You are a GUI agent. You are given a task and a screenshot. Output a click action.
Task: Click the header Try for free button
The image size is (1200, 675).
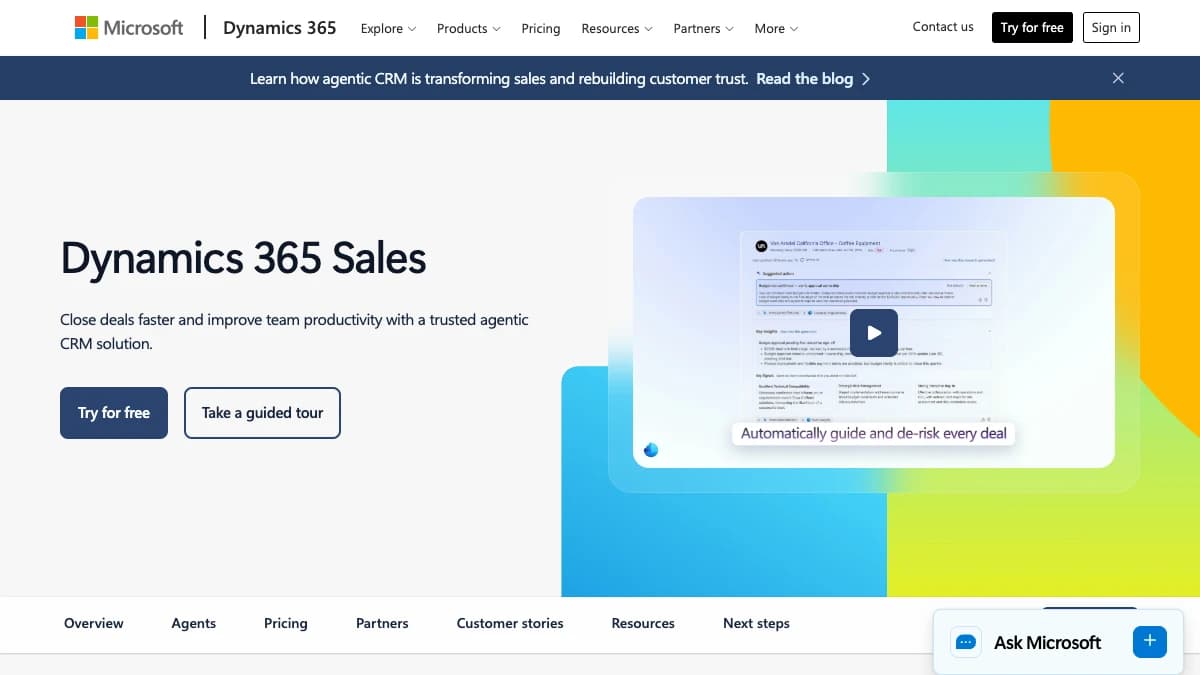tap(1032, 27)
